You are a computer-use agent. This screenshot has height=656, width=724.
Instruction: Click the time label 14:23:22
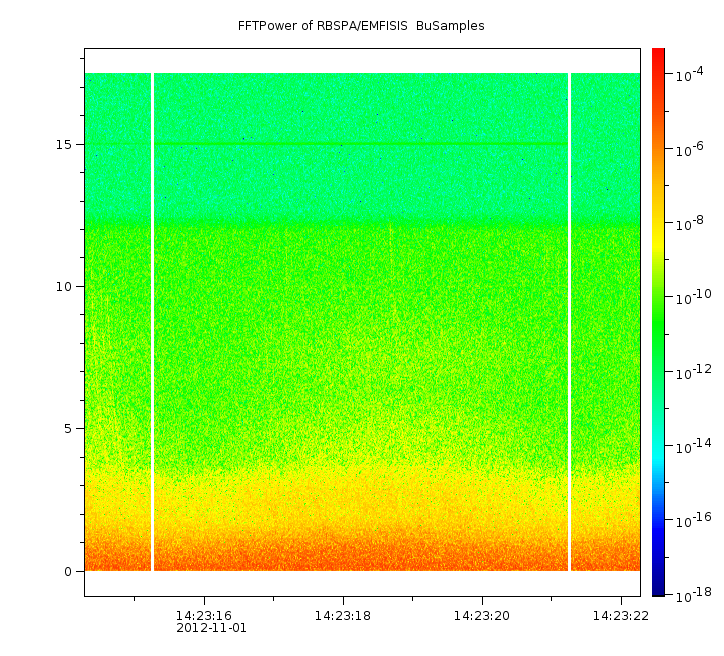coord(621,616)
